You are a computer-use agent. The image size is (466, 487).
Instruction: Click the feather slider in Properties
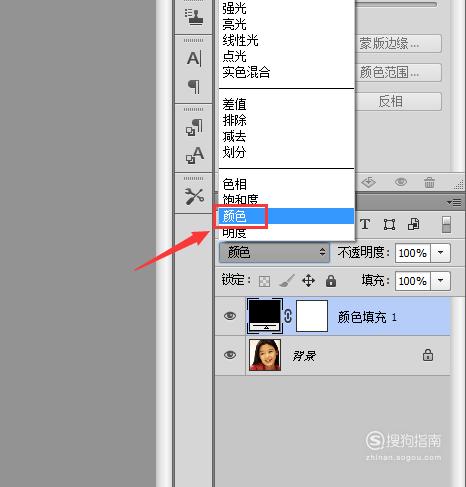tap(397, 5)
